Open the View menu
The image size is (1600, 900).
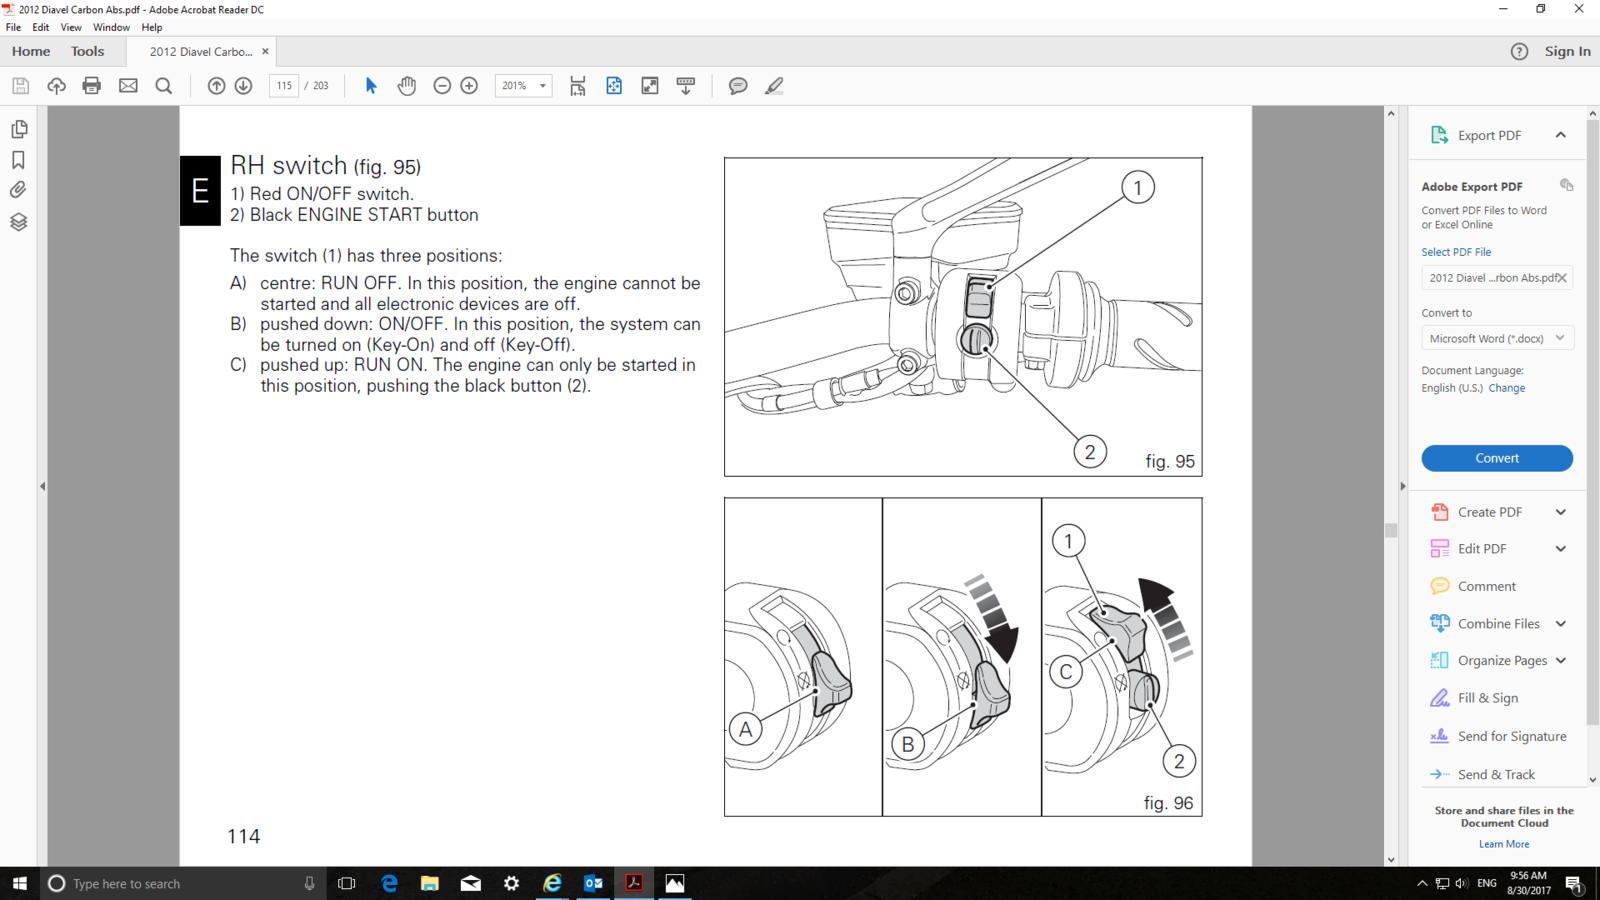pyautogui.click(x=71, y=27)
